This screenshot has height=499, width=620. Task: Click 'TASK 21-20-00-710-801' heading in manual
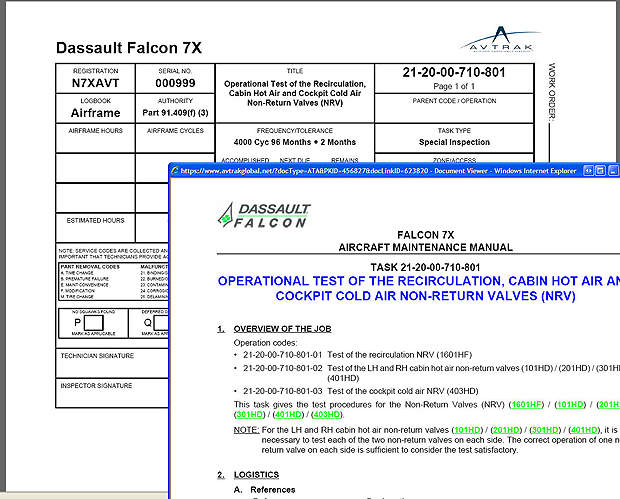tap(425, 267)
